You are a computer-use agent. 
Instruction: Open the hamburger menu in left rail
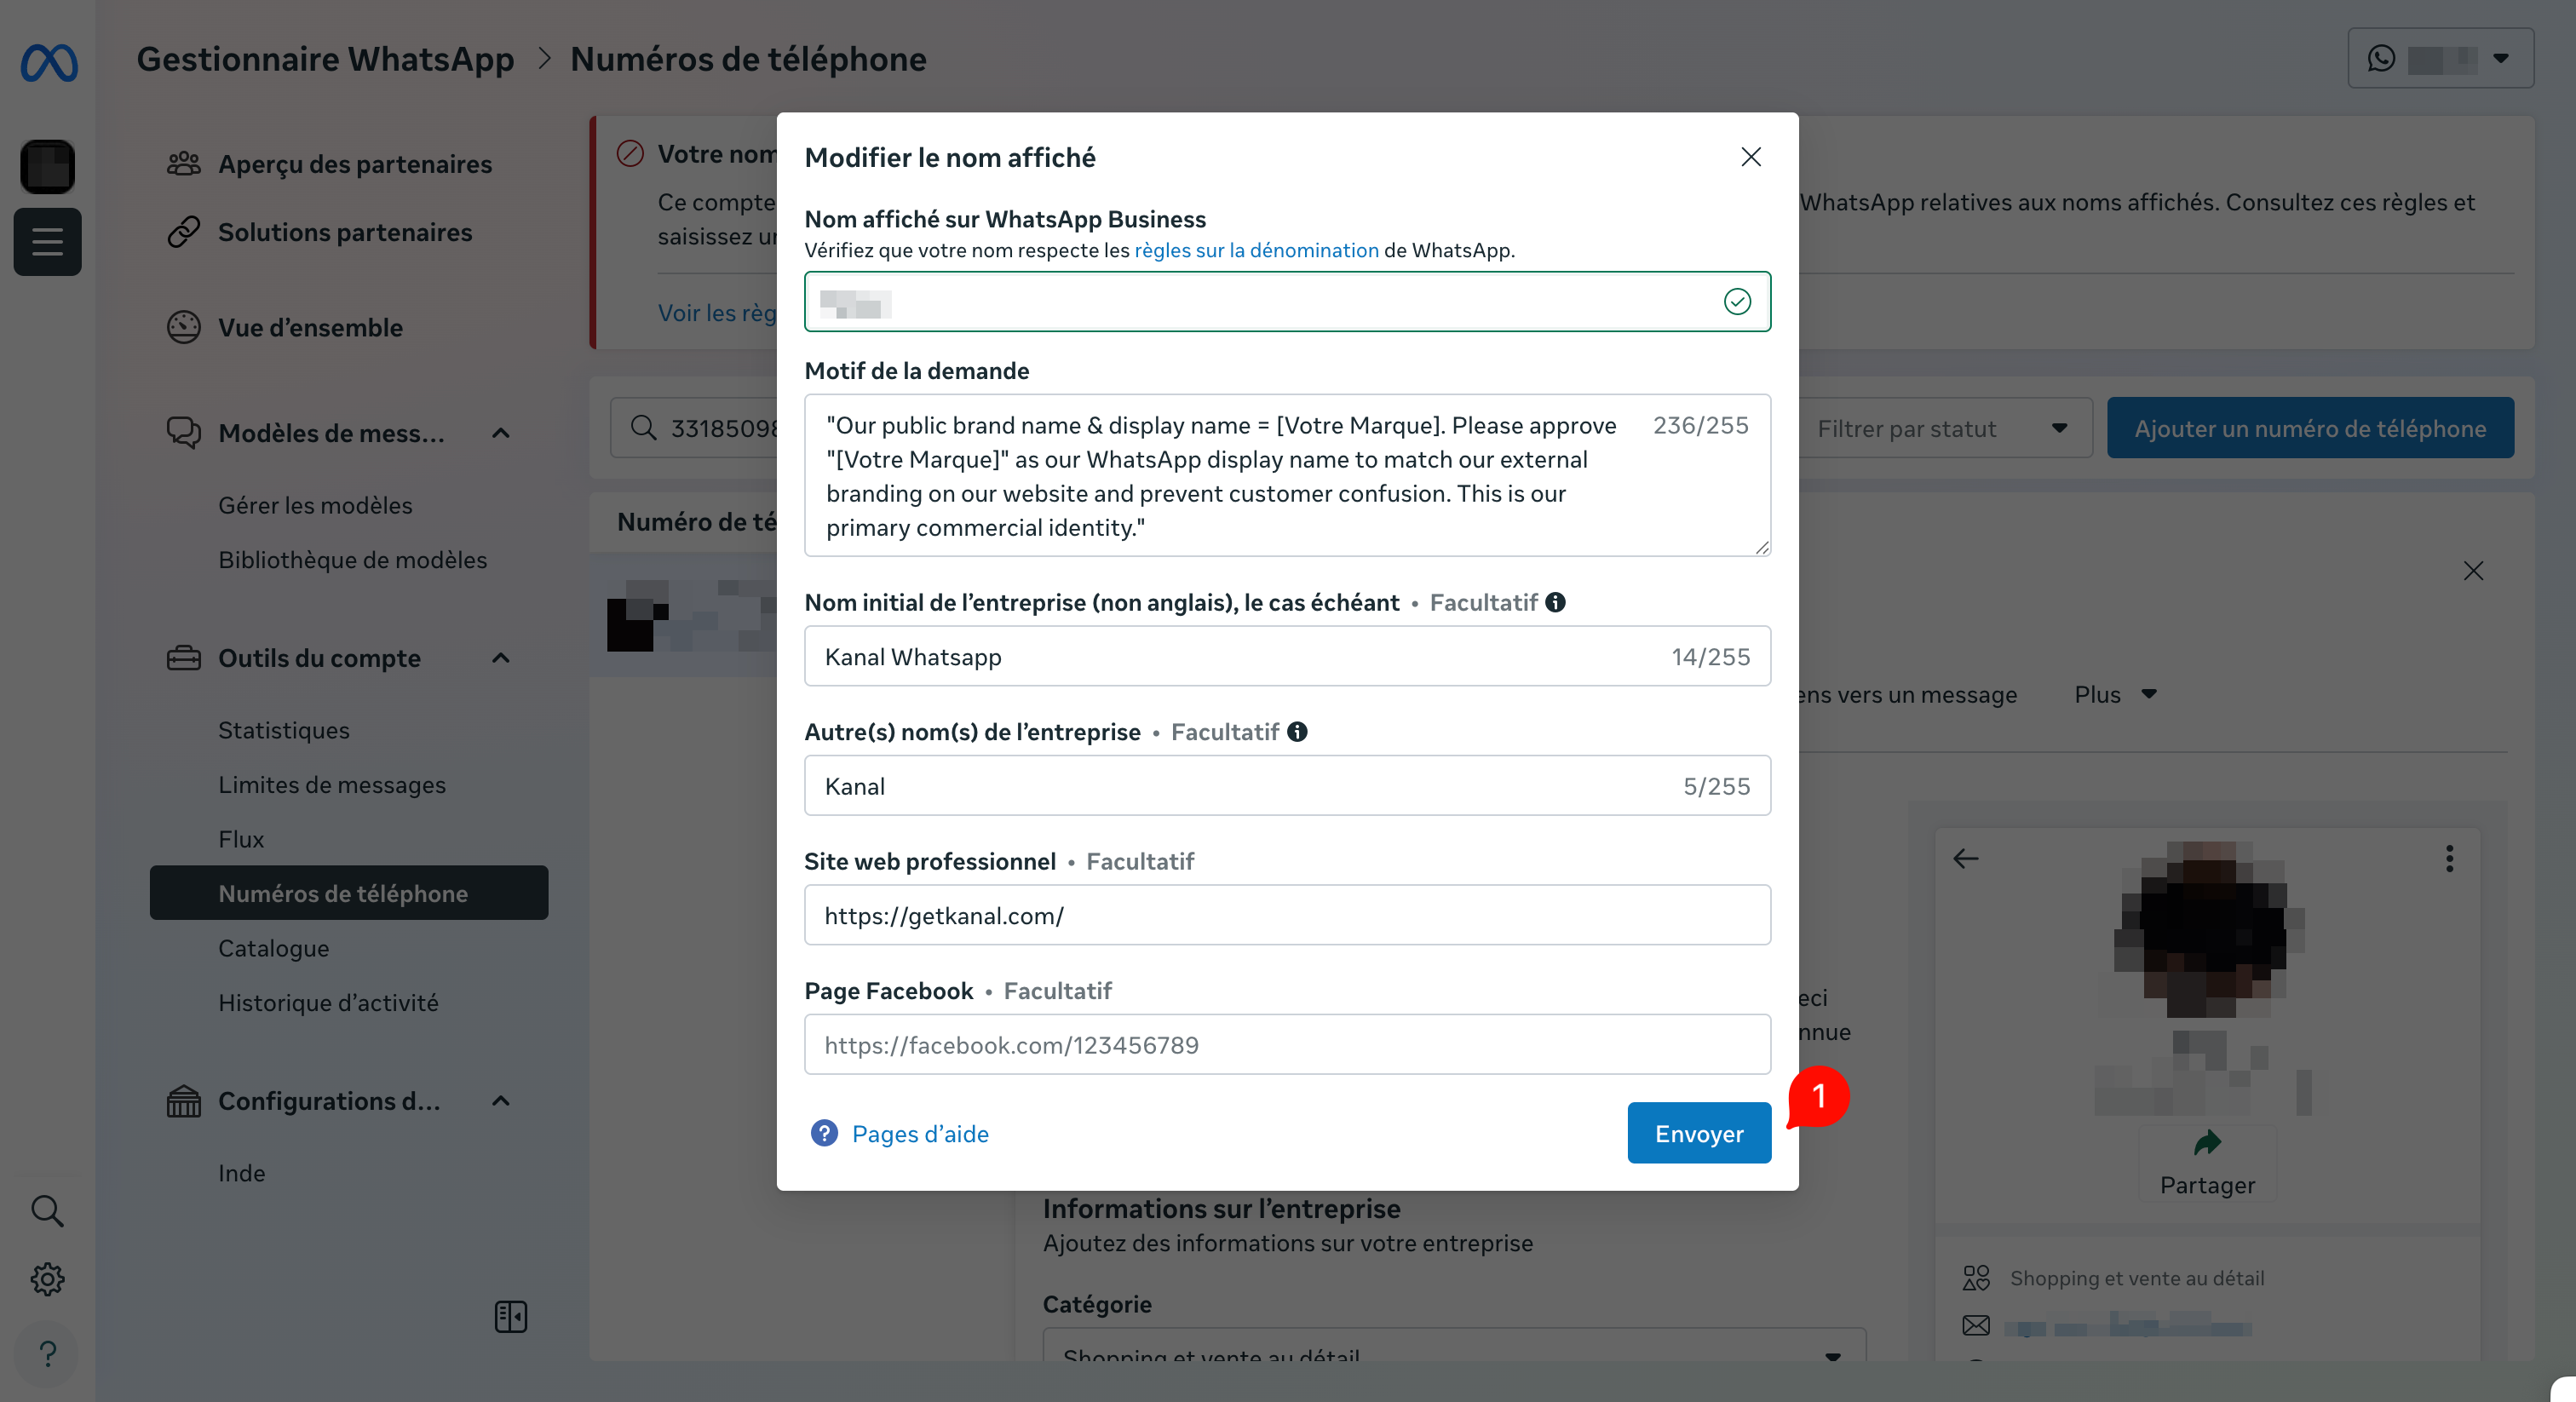point(47,241)
